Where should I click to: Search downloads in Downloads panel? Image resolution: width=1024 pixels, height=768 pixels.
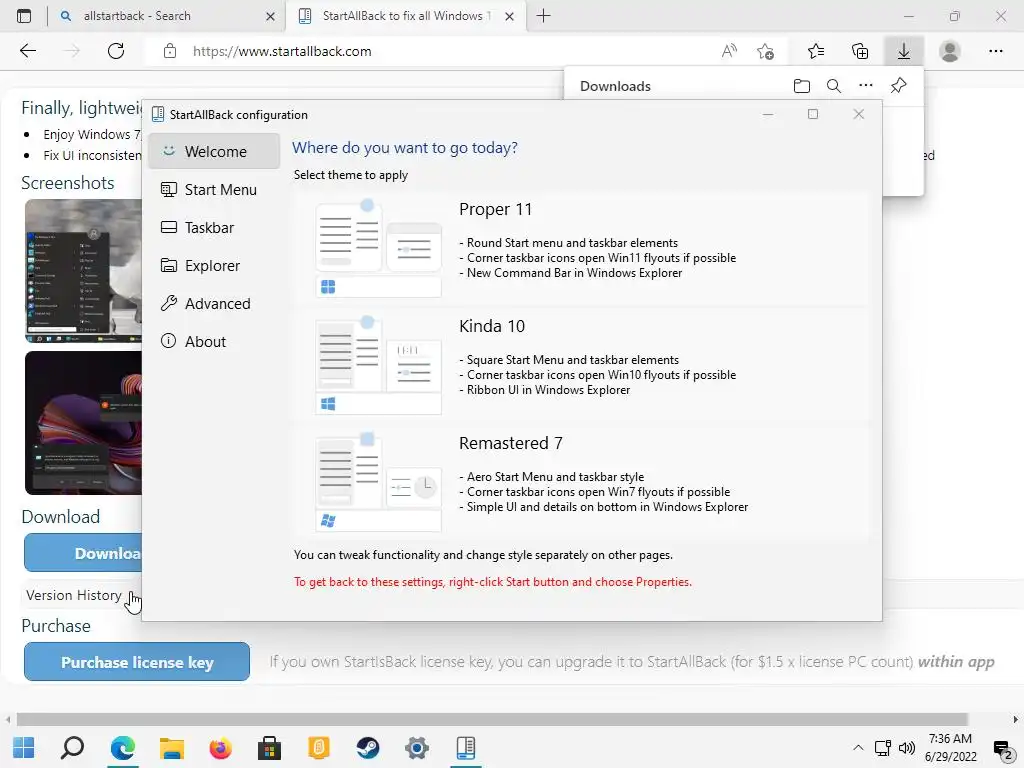point(834,86)
